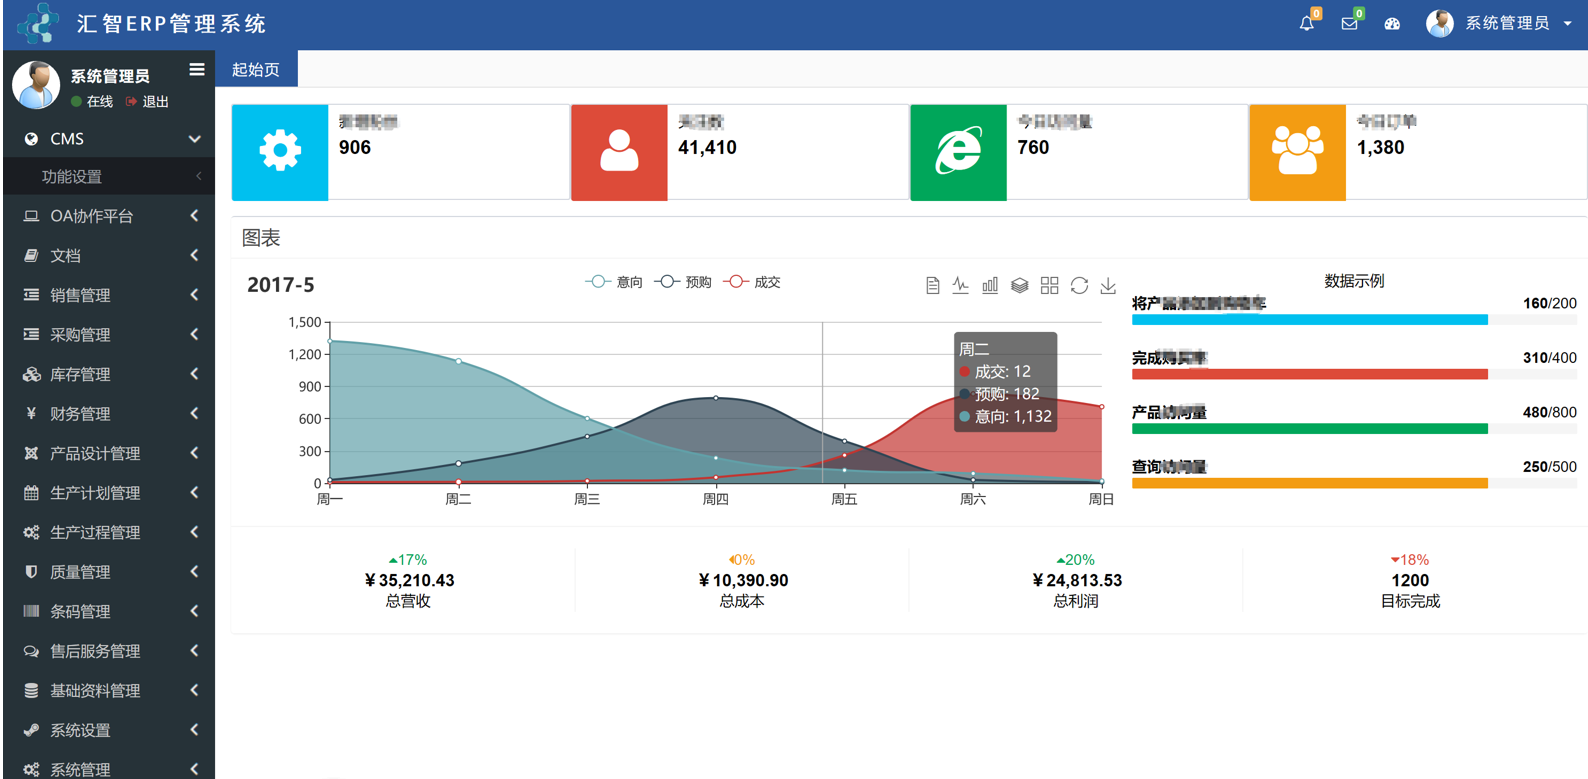Open the mail envelope icon in header
Viewport: 1588px width, 779px height.
tap(1350, 23)
